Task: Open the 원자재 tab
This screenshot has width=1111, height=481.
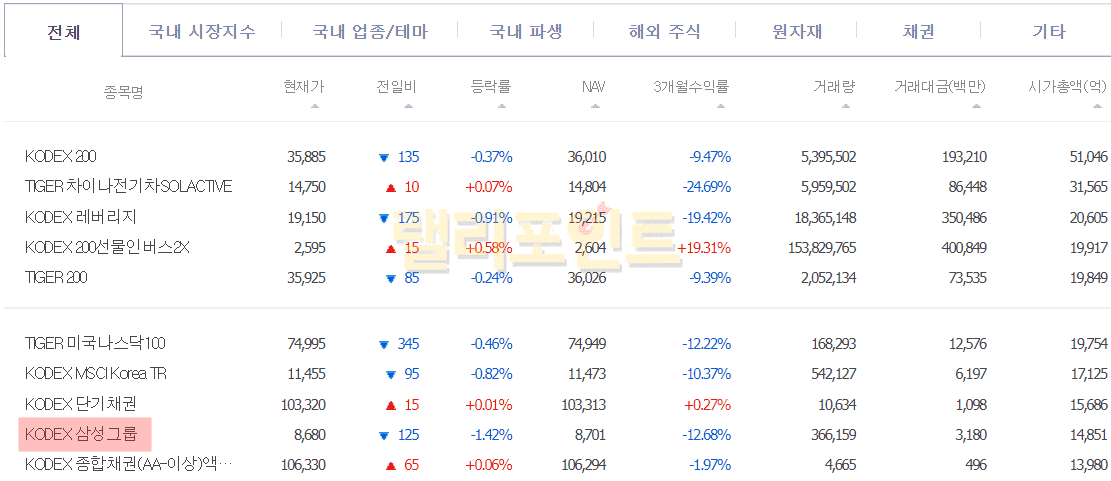Action: point(797,32)
